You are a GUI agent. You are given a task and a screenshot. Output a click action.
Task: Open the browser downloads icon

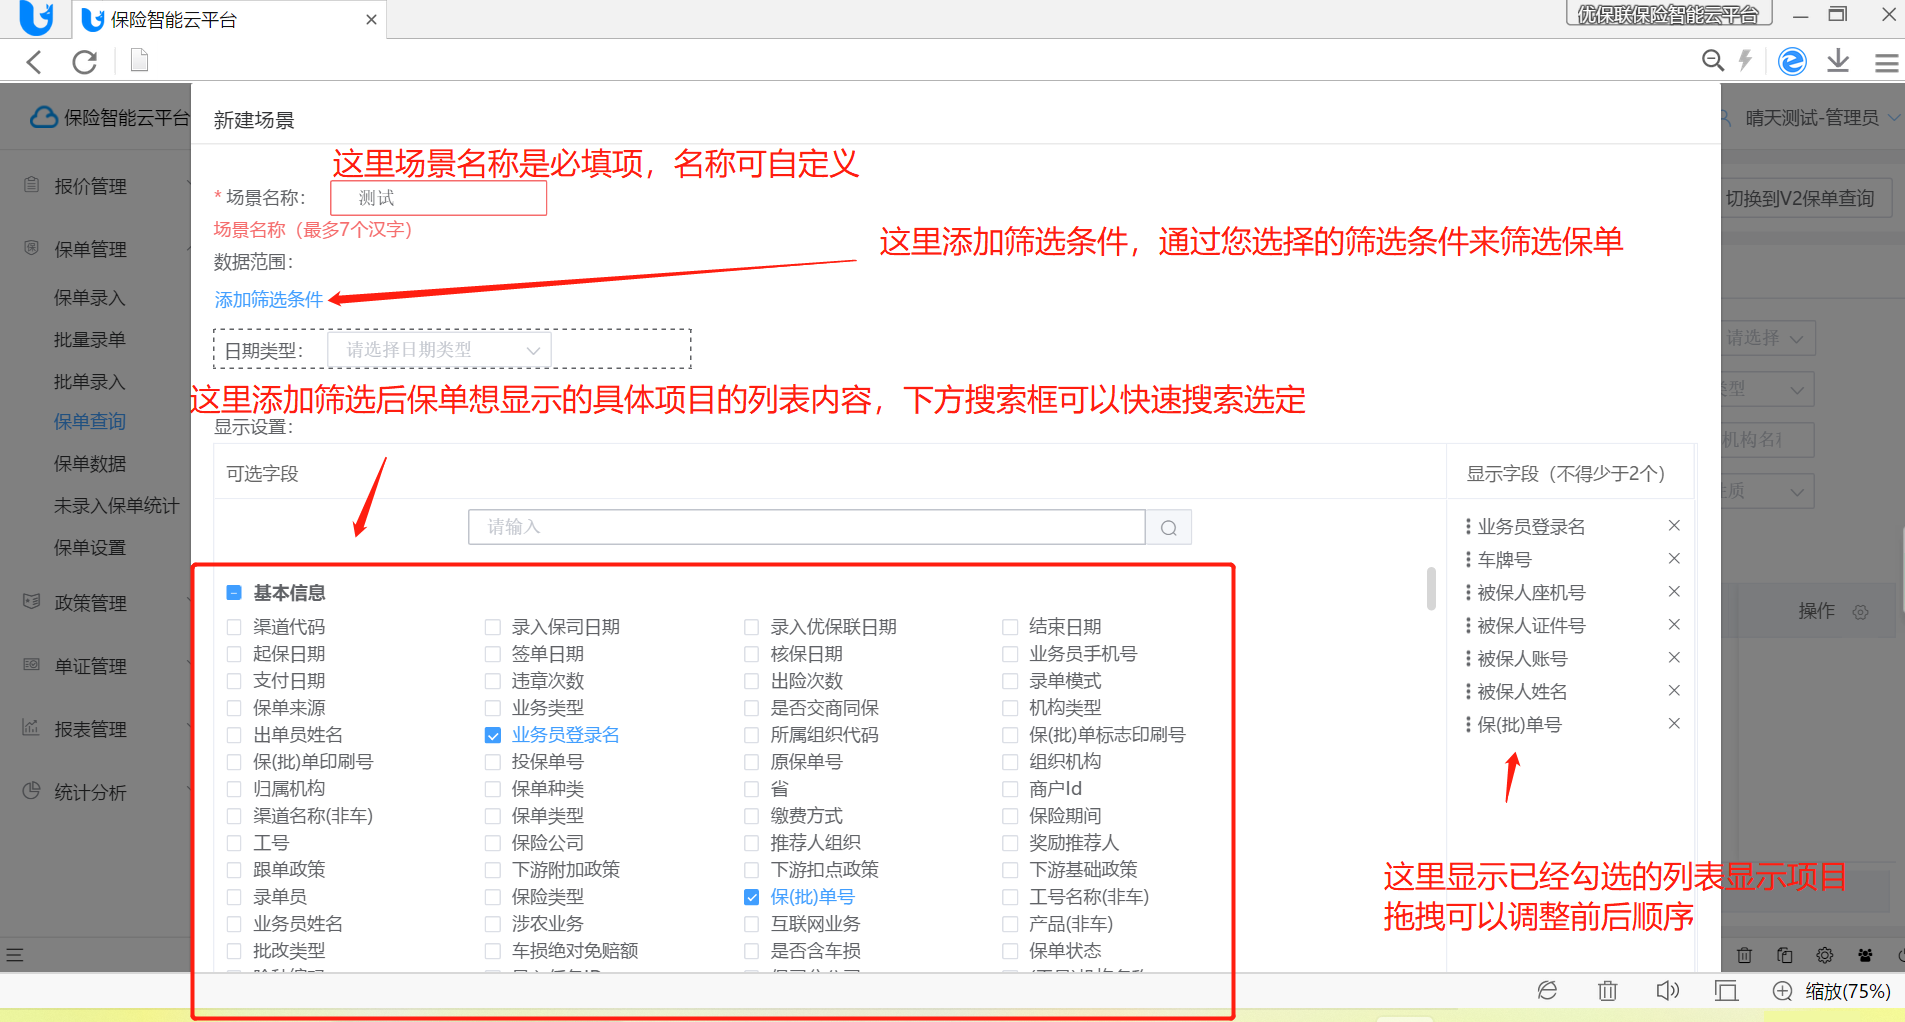(1838, 61)
